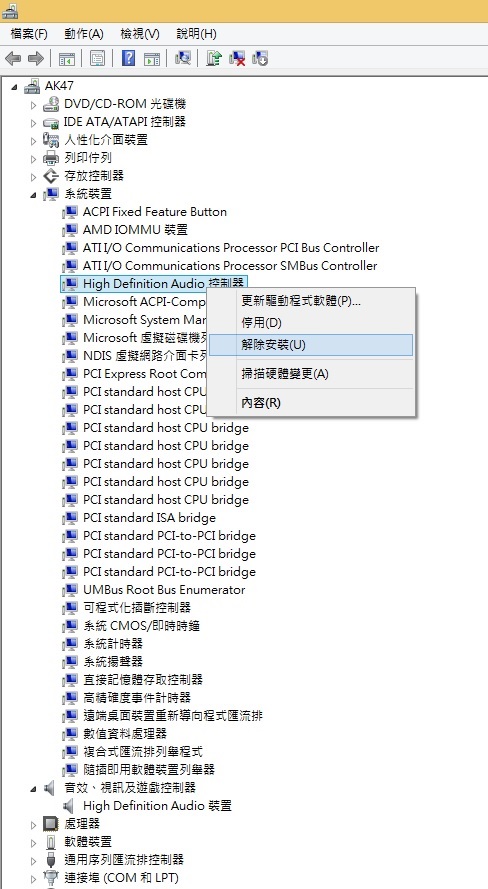Click the Forward arrow toolbar icon
The width and height of the screenshot is (488, 889).
tap(36, 58)
